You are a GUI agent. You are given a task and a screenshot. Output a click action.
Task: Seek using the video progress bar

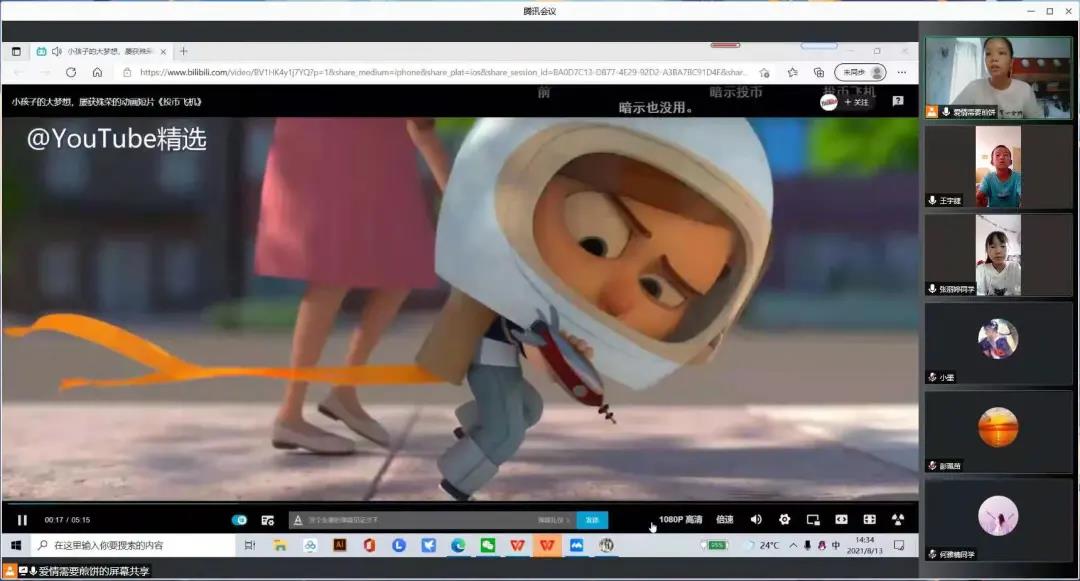click(x=460, y=503)
